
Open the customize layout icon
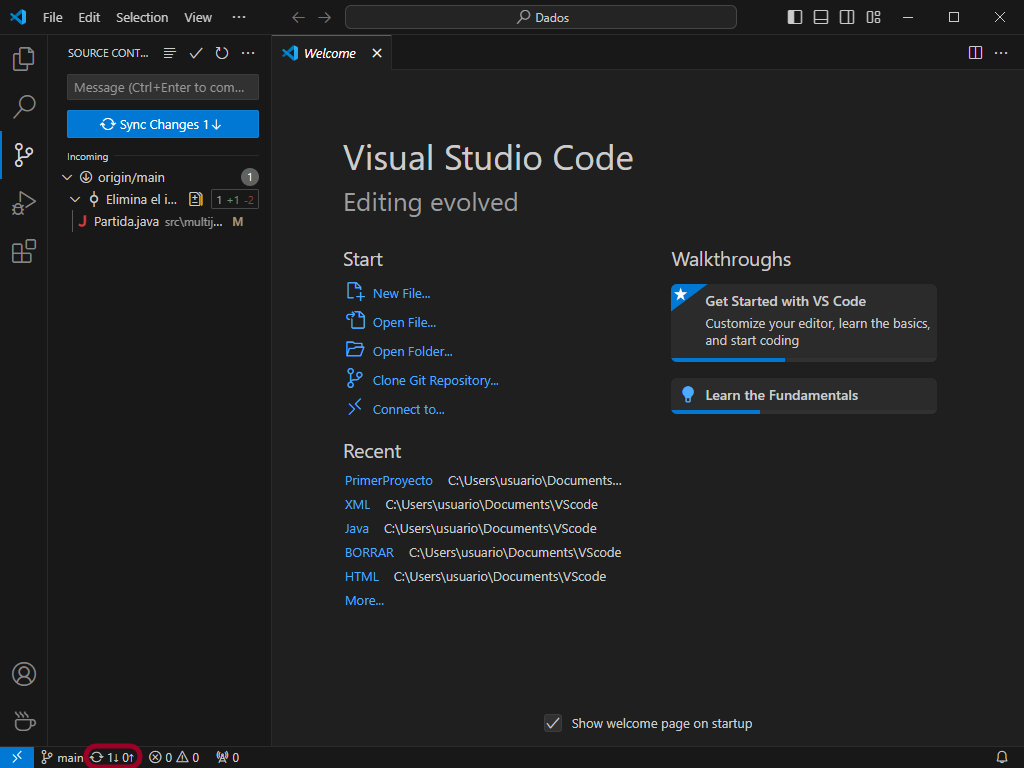(873, 18)
